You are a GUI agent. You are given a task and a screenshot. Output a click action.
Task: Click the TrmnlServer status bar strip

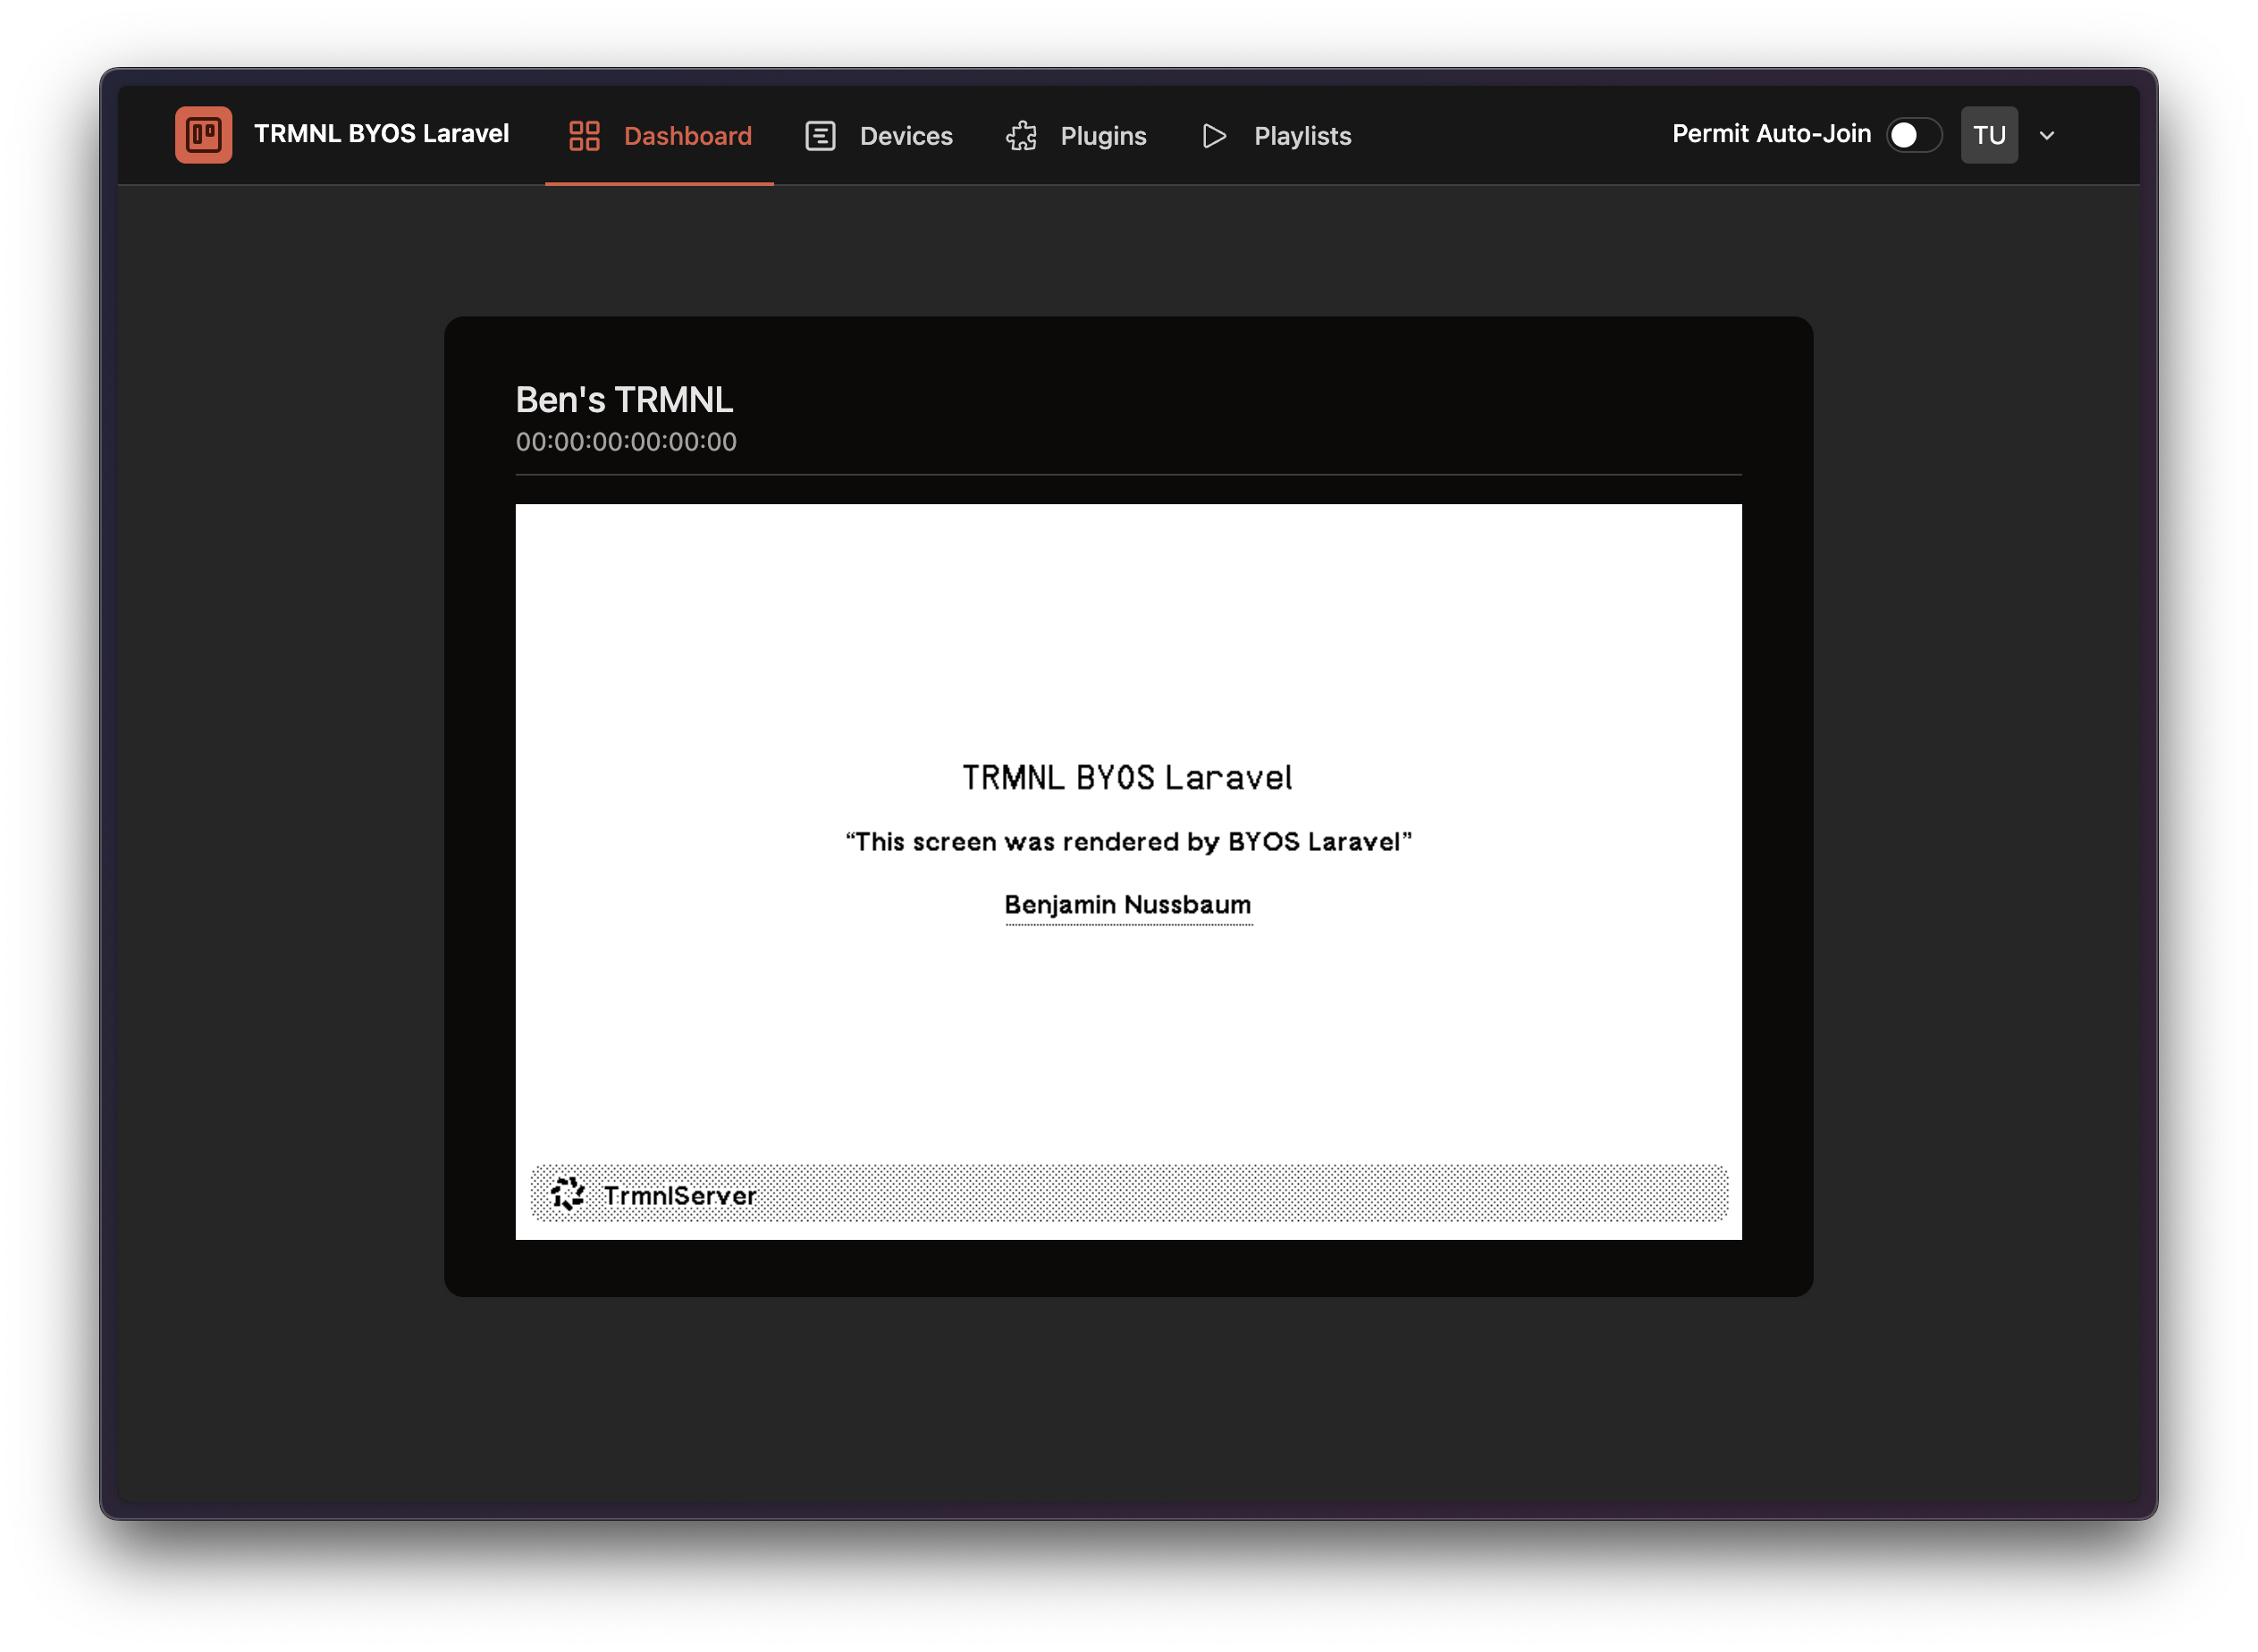click(1128, 1193)
